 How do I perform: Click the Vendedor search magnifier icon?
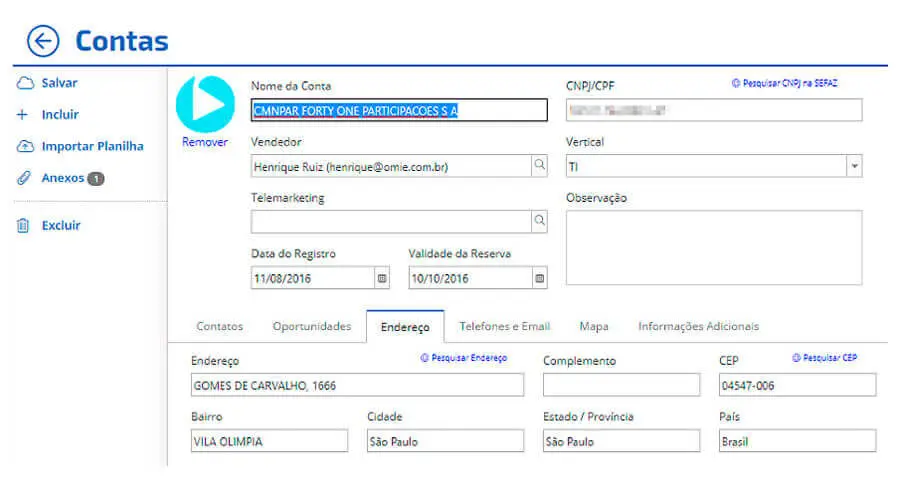tap(540, 165)
